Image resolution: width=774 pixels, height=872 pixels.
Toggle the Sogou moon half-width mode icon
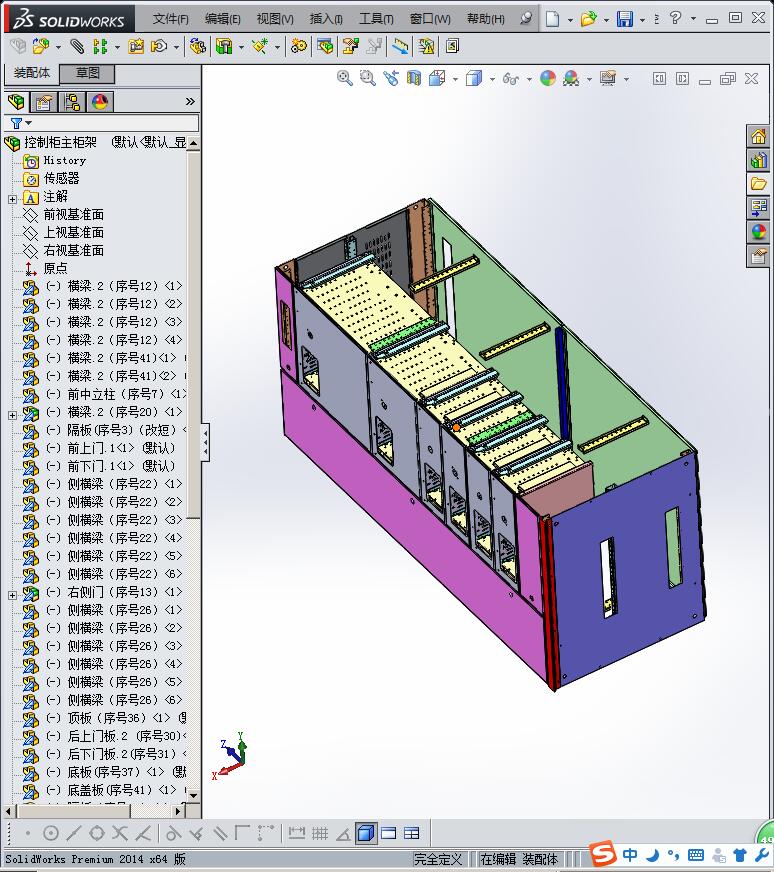coord(653,855)
